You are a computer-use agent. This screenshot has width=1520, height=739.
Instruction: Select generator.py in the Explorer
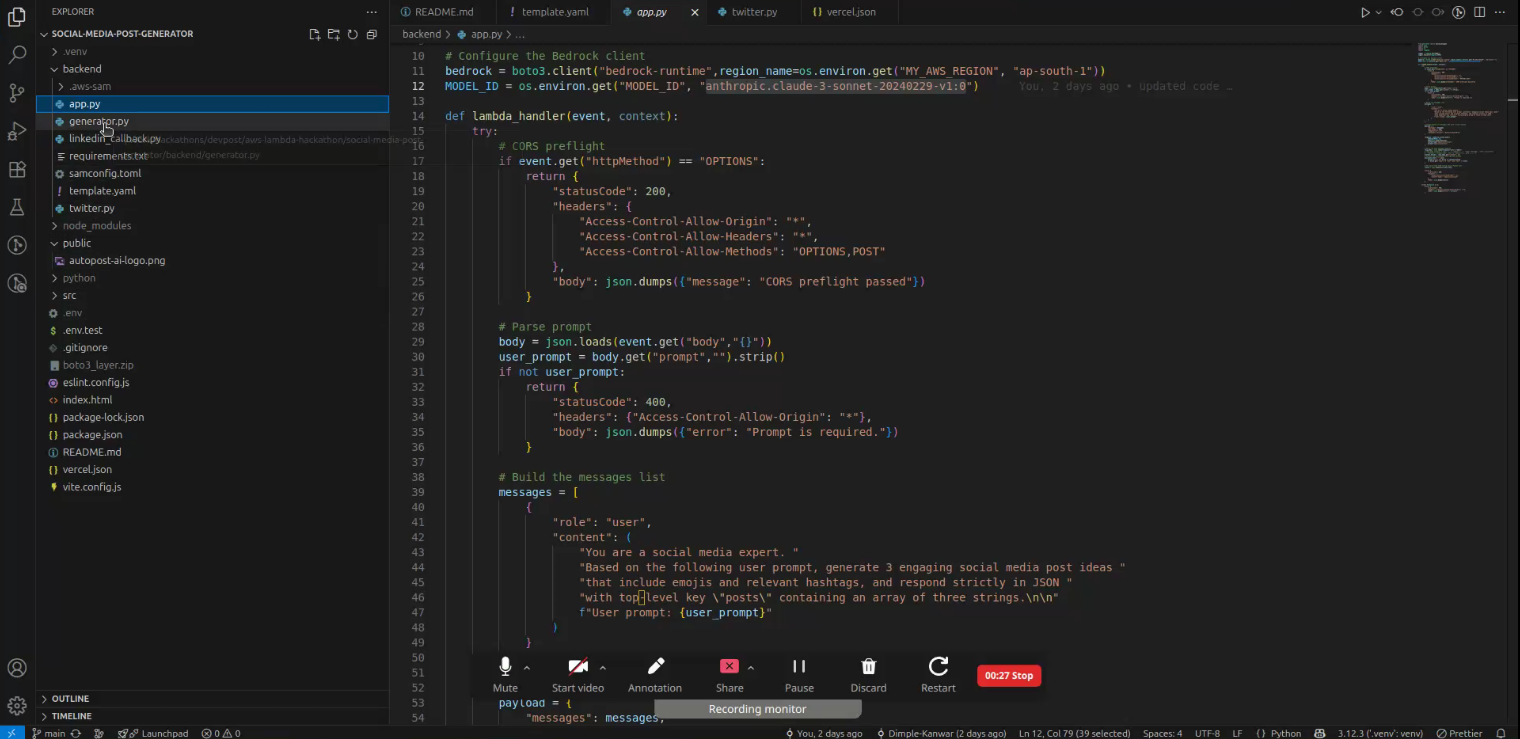[x=100, y=121]
